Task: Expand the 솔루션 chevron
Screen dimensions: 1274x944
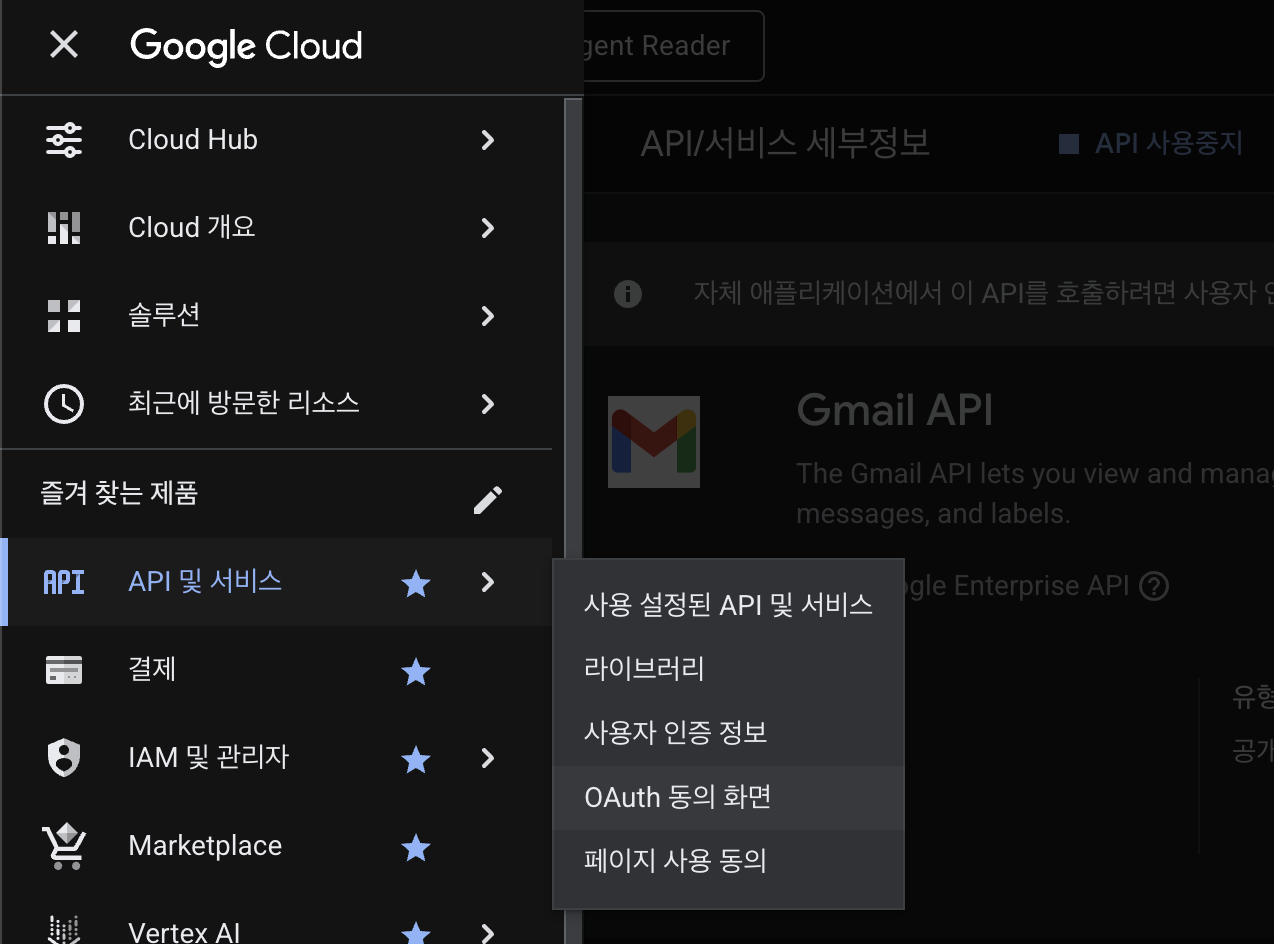Action: 488,316
